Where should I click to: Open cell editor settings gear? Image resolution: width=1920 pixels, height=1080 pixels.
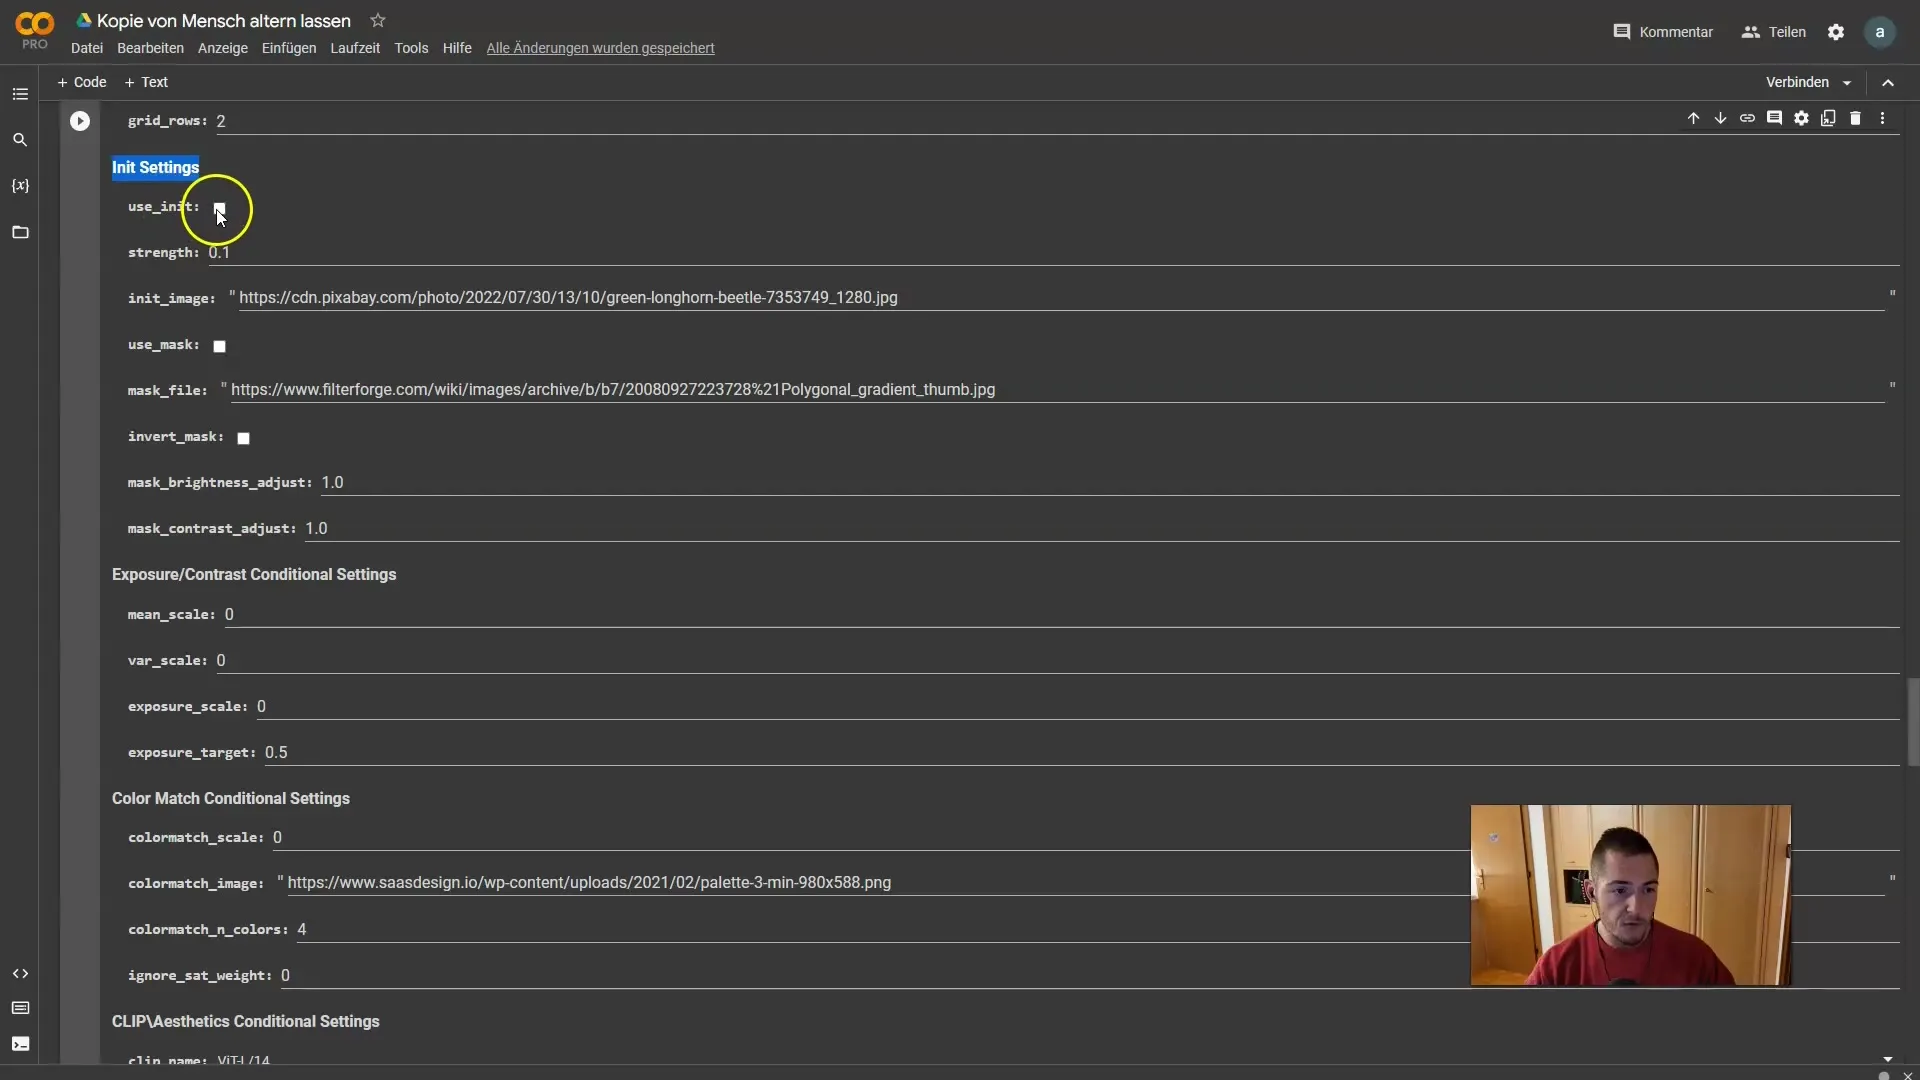(1801, 118)
